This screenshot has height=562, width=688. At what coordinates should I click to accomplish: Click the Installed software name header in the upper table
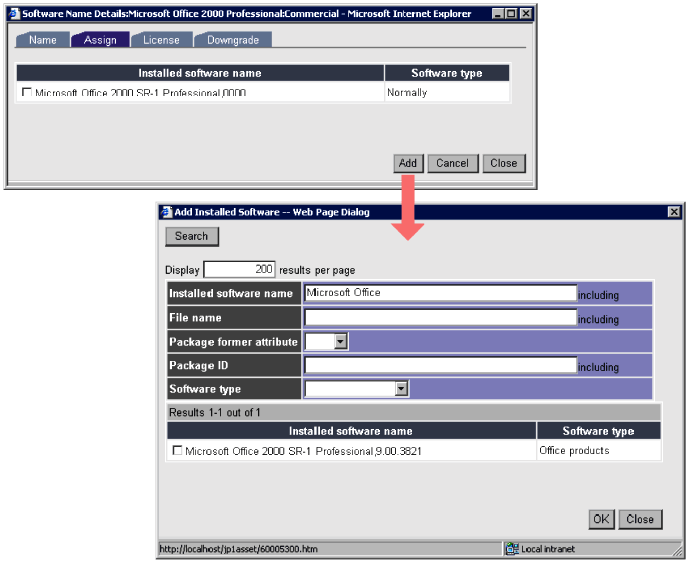tap(200, 73)
